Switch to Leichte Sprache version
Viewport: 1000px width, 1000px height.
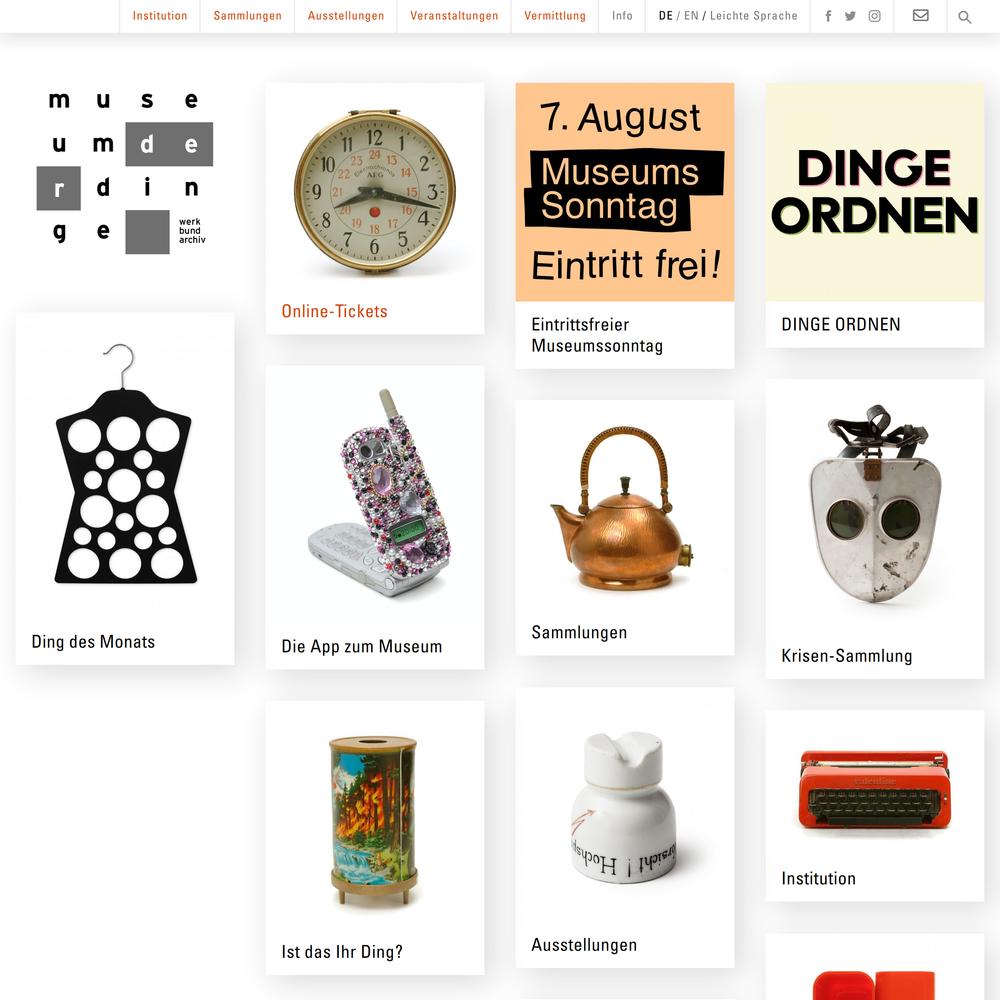click(753, 16)
